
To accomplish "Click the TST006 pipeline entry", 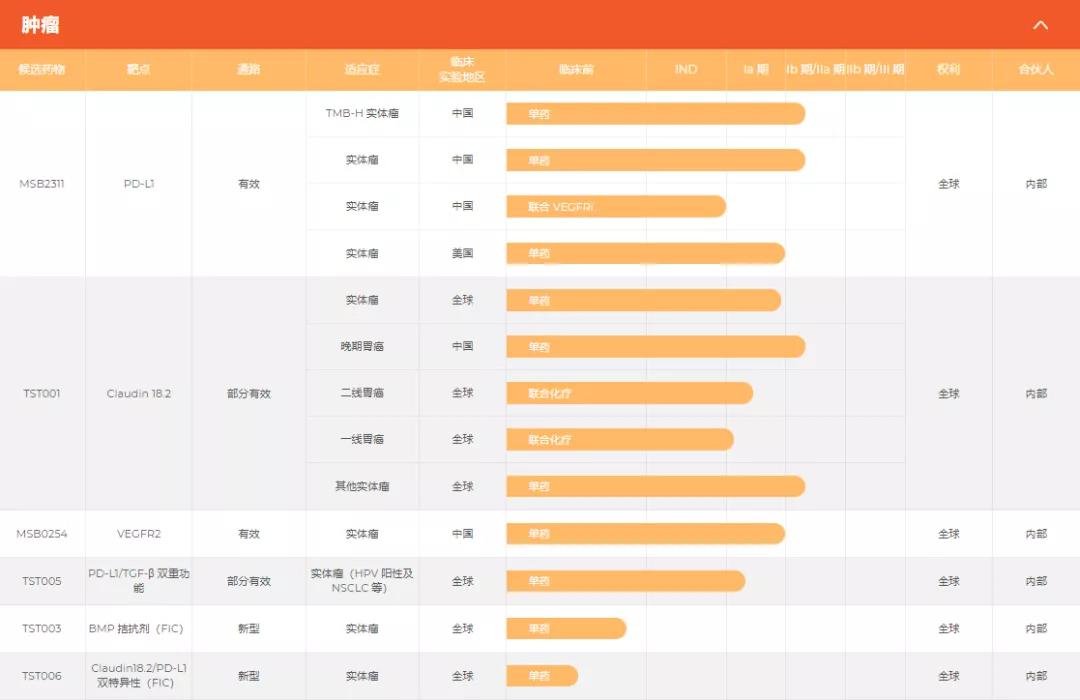I will pyautogui.click(x=42, y=675).
